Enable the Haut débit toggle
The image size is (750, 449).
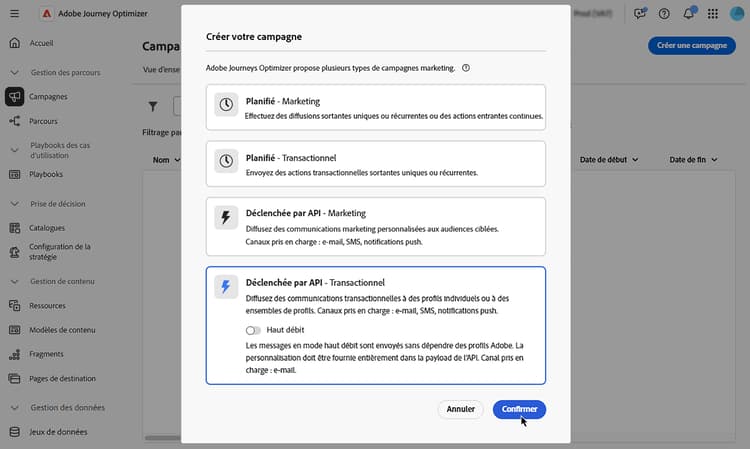click(x=253, y=330)
